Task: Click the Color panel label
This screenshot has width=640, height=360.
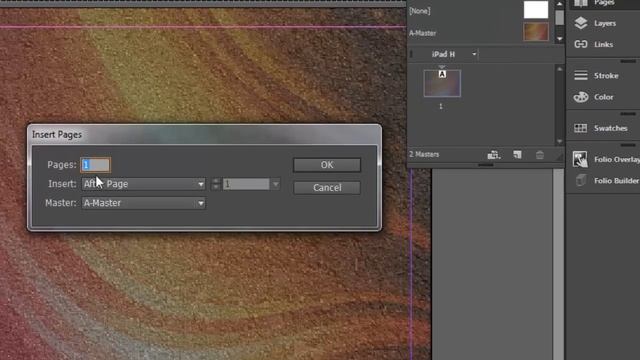Action: point(604,97)
